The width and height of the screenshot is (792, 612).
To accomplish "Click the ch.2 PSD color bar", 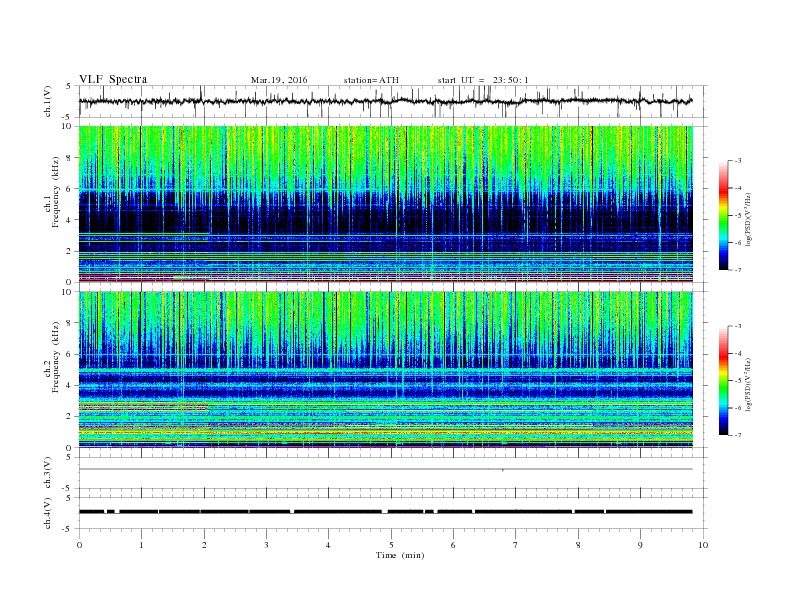I will [x=723, y=381].
